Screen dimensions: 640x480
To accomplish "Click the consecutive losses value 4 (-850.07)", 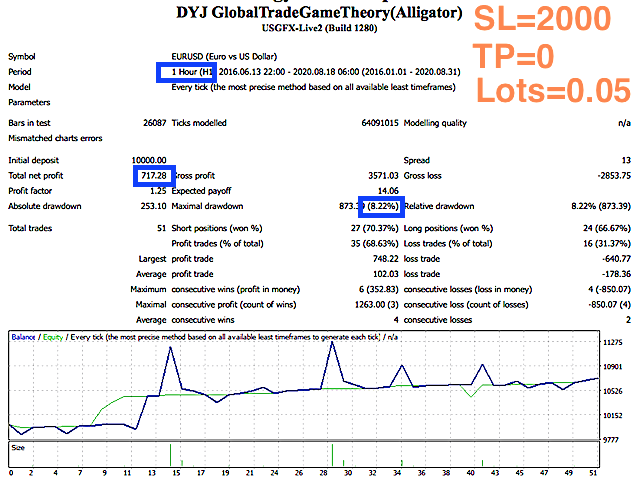I will (609, 289).
